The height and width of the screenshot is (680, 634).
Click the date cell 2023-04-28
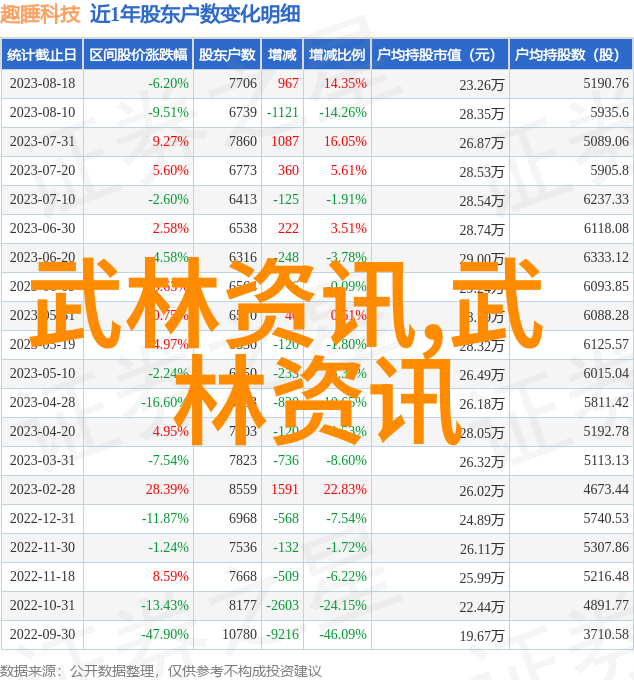(42, 402)
